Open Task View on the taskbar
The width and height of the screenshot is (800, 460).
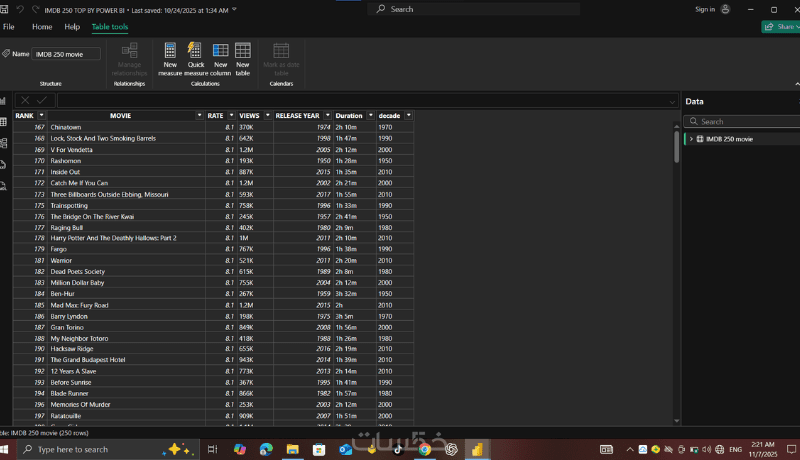212,449
